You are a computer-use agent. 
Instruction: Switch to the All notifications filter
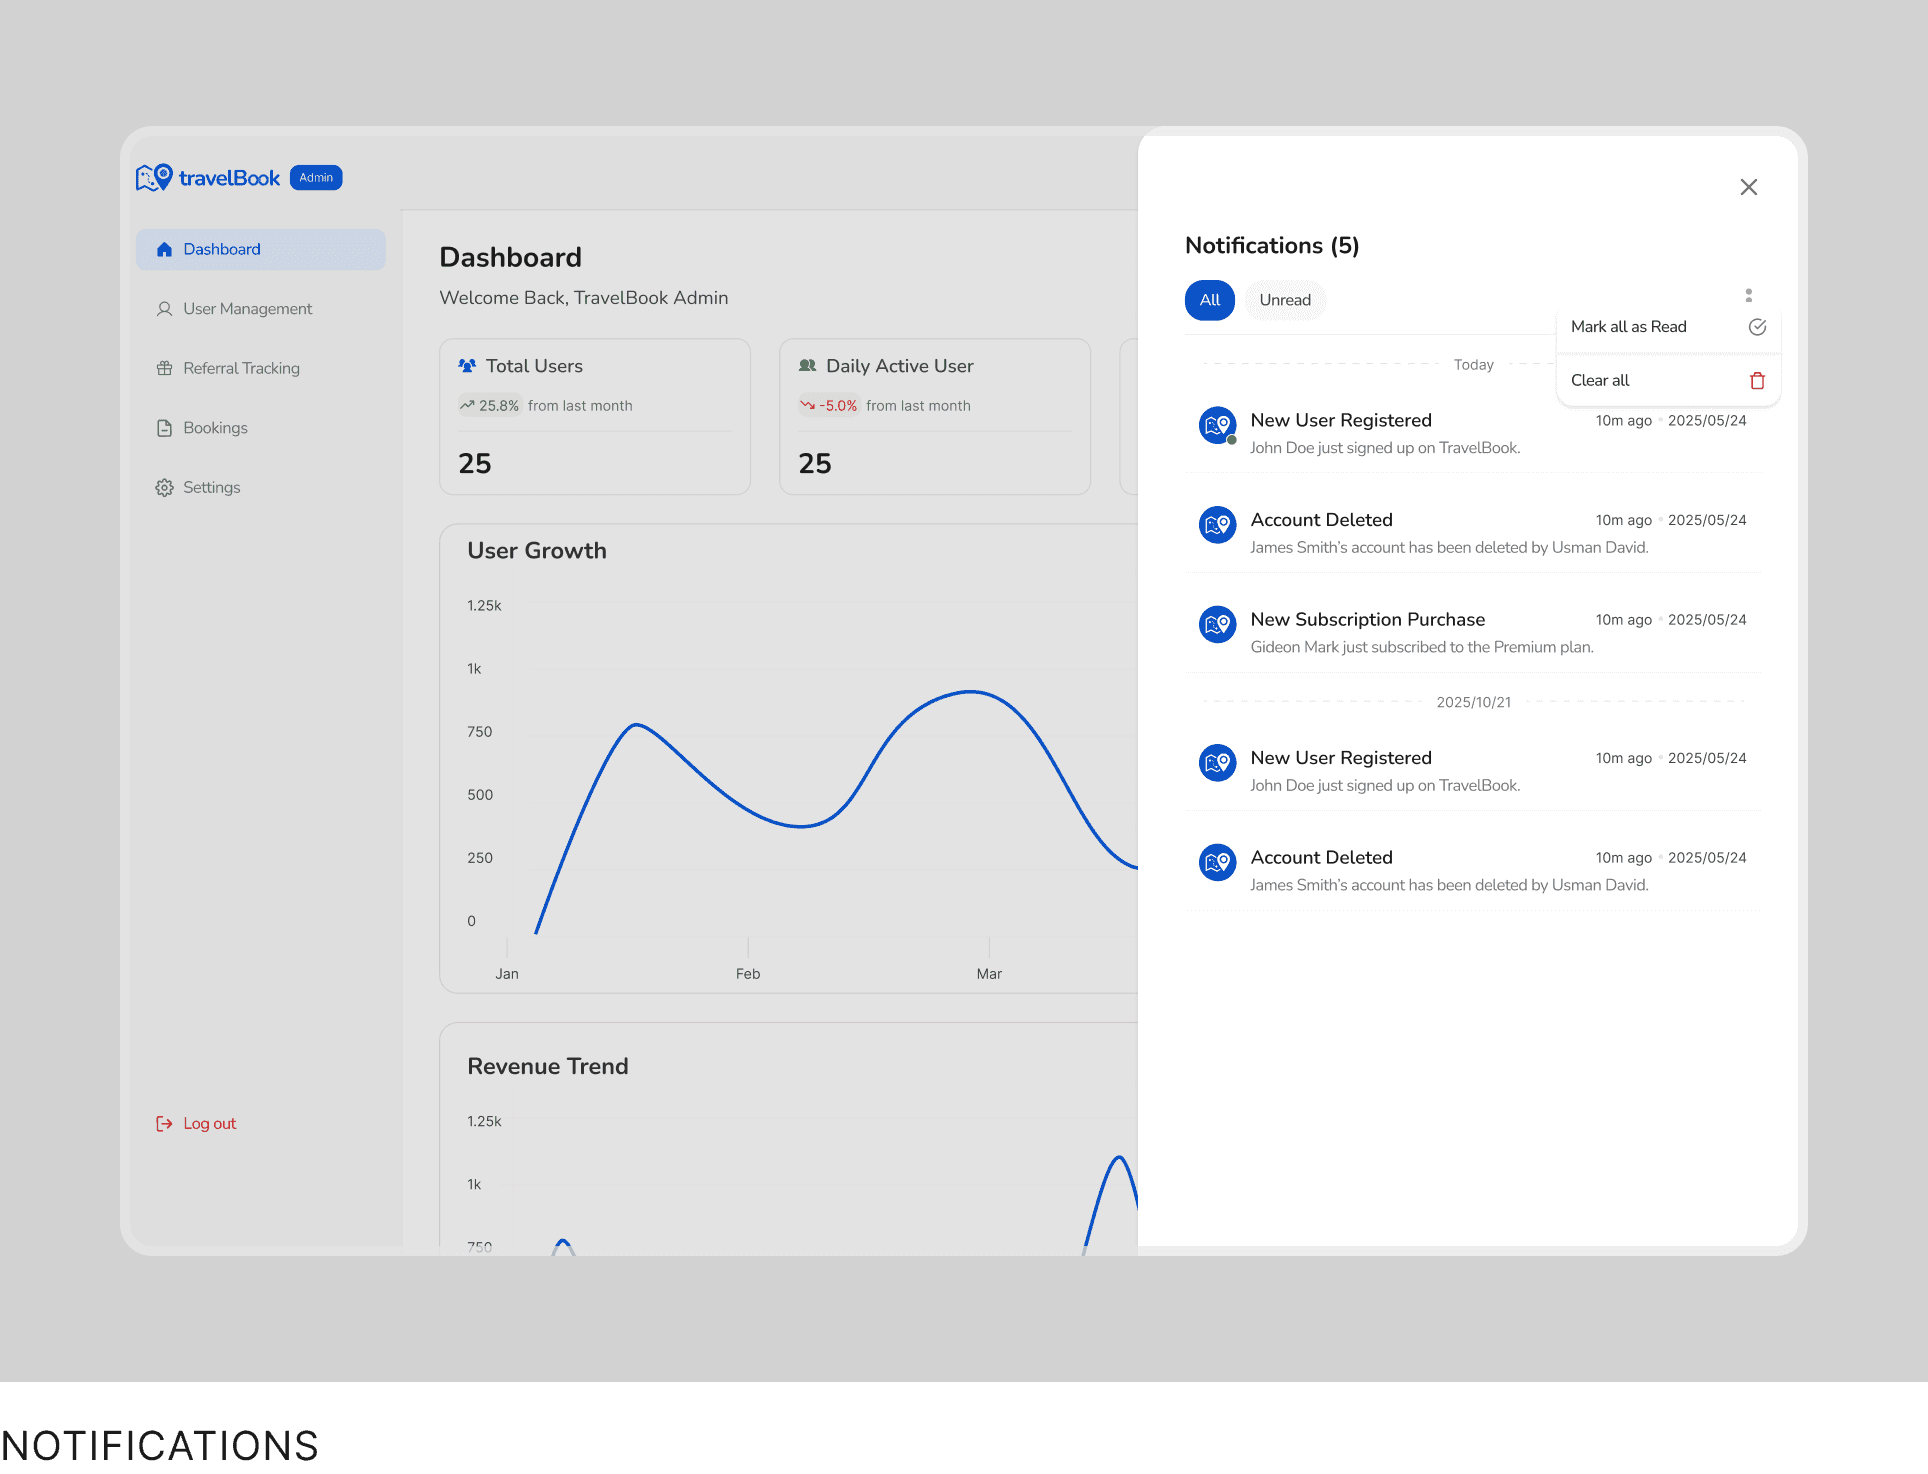coord(1209,300)
